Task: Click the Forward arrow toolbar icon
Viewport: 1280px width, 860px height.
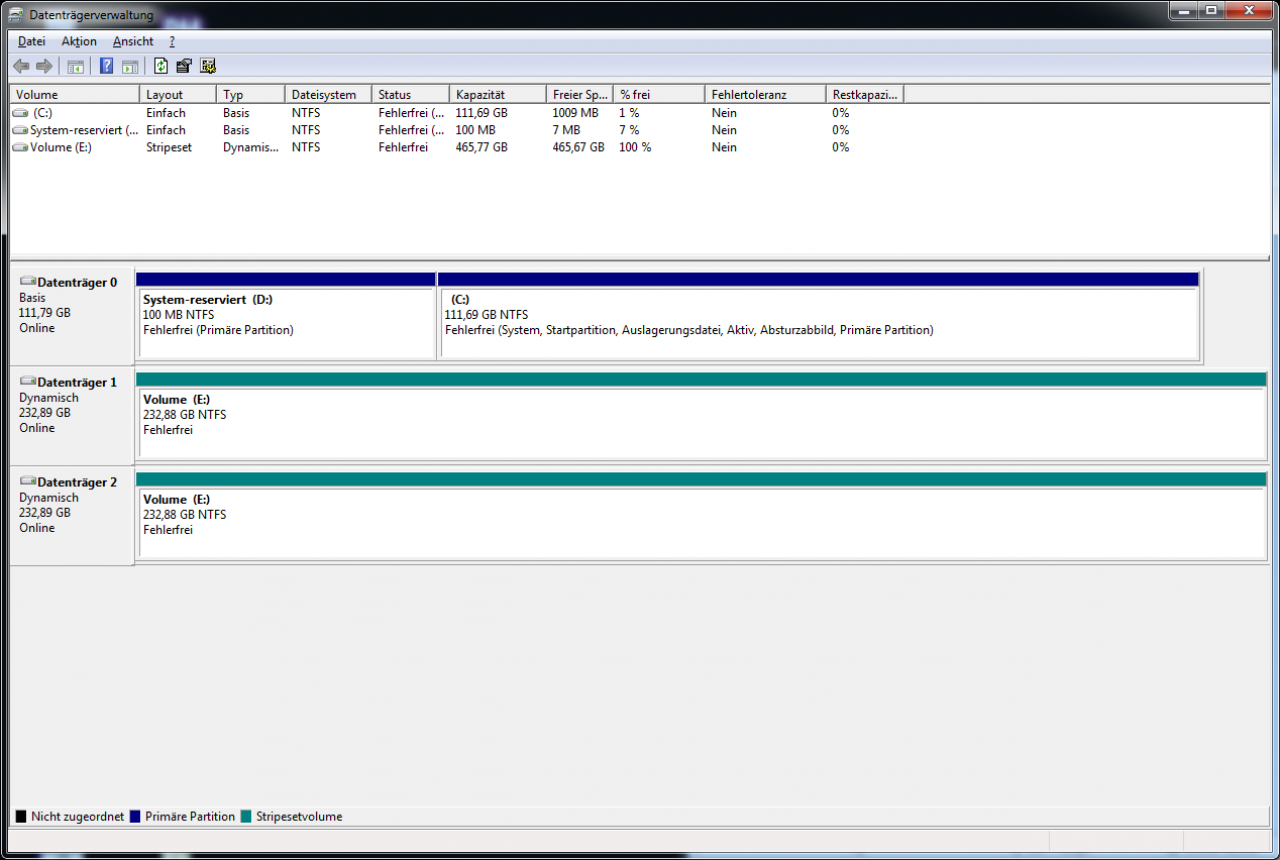Action: [44, 66]
